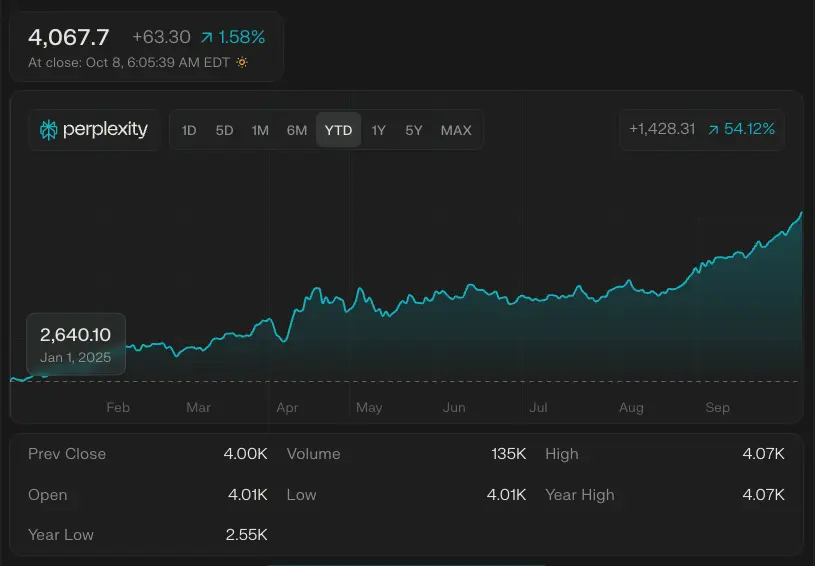
Task: Click the +1,428.31 gain badge
Action: [662, 130]
